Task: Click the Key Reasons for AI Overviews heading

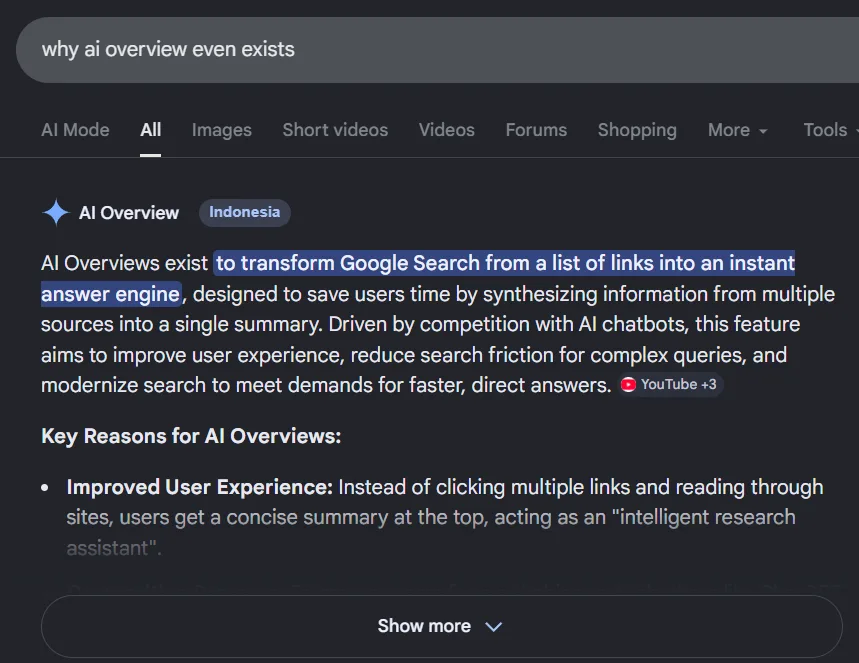Action: coord(191,436)
